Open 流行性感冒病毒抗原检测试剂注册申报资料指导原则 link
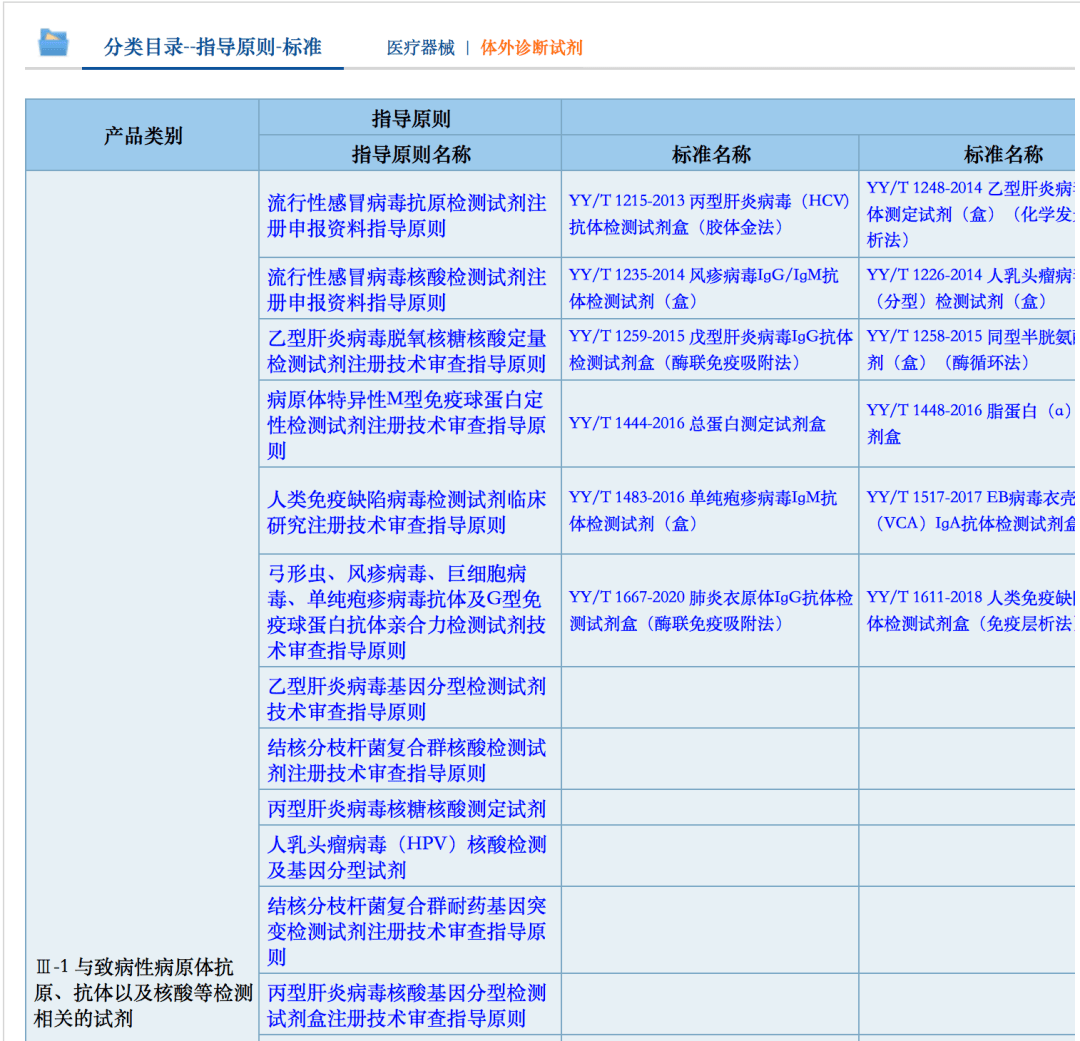Screen dimensions: 1080x1041 point(407,216)
